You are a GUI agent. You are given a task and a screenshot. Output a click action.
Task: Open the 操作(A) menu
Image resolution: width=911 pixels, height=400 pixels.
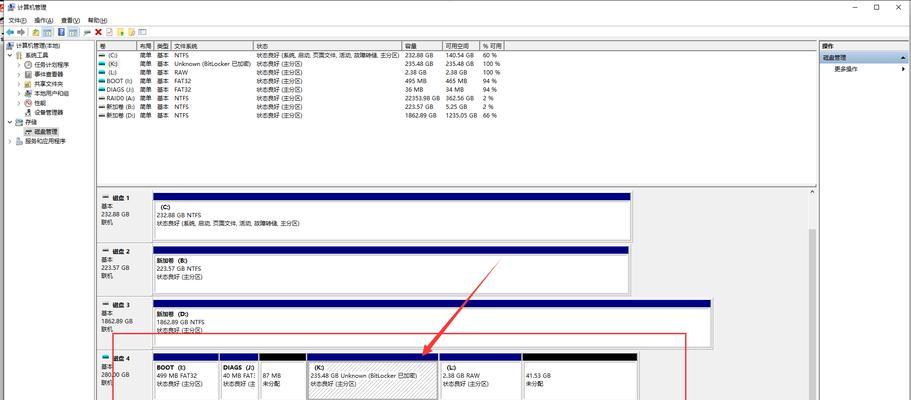[44, 20]
